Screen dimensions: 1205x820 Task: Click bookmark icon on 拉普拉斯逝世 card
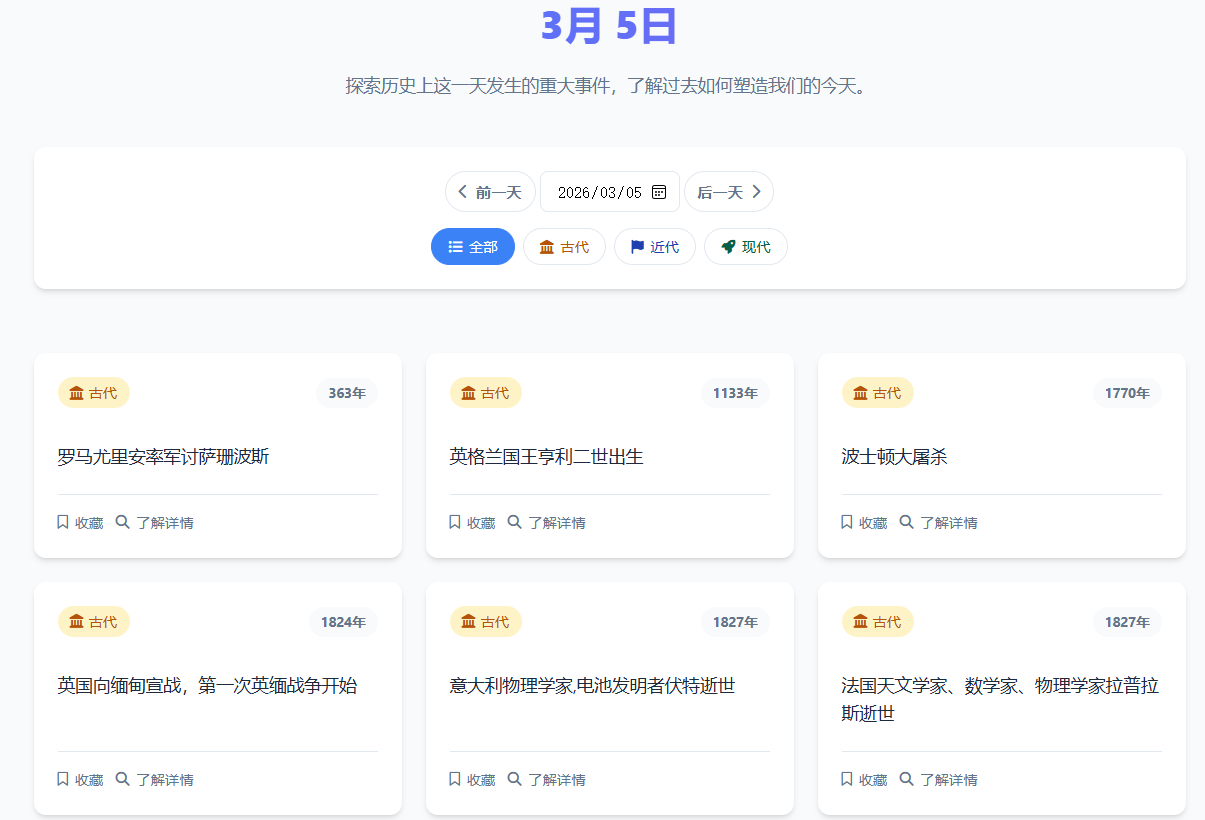[x=847, y=779]
